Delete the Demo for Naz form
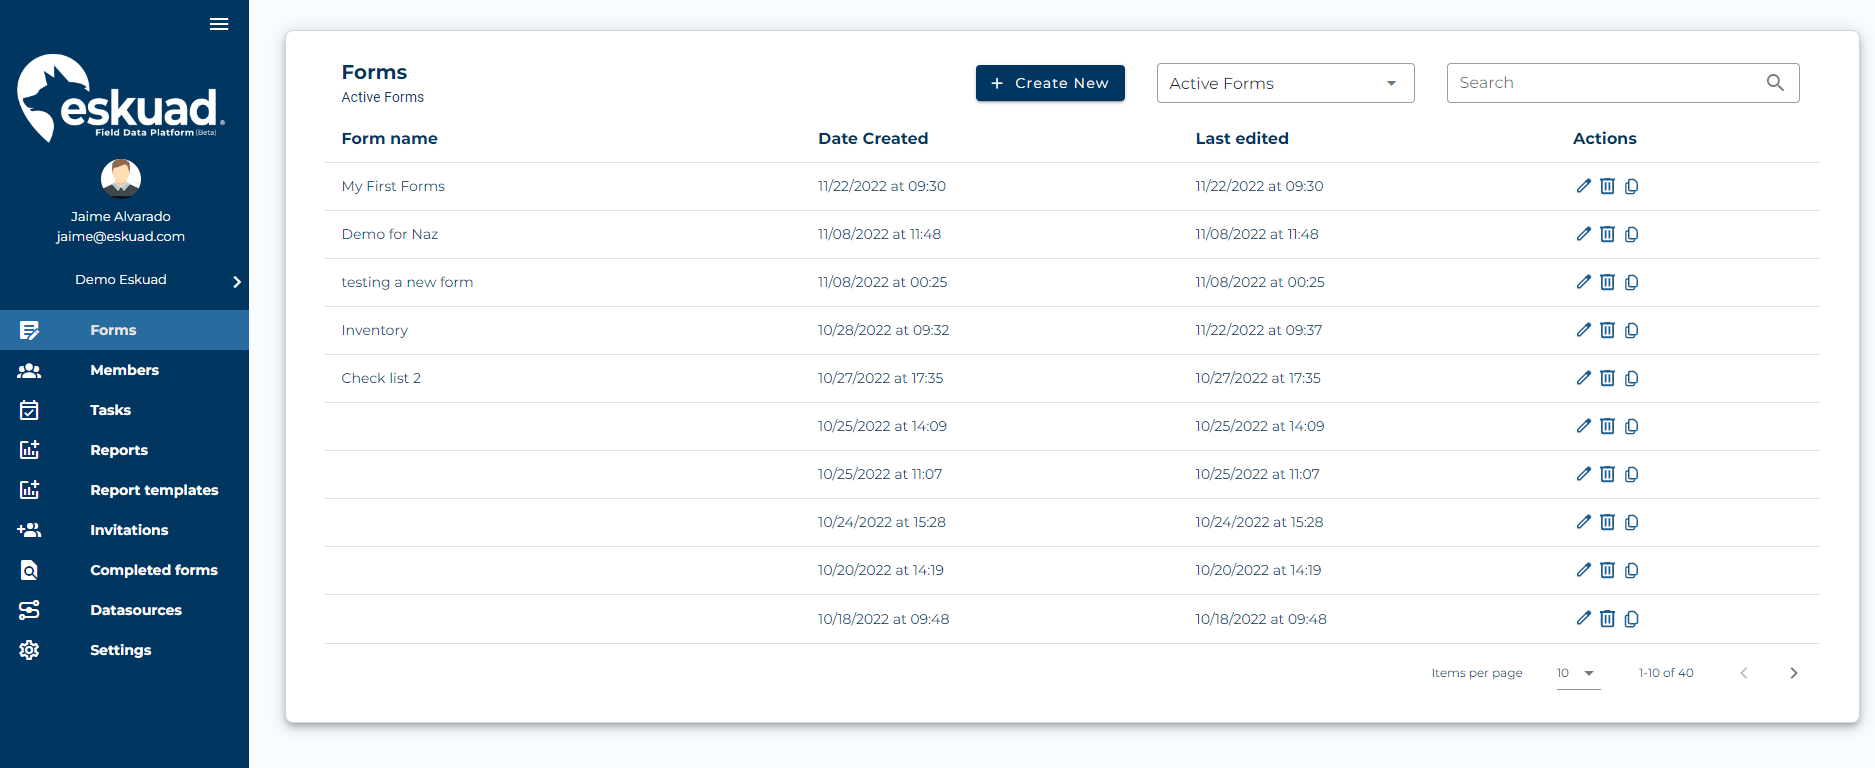 coord(1607,234)
